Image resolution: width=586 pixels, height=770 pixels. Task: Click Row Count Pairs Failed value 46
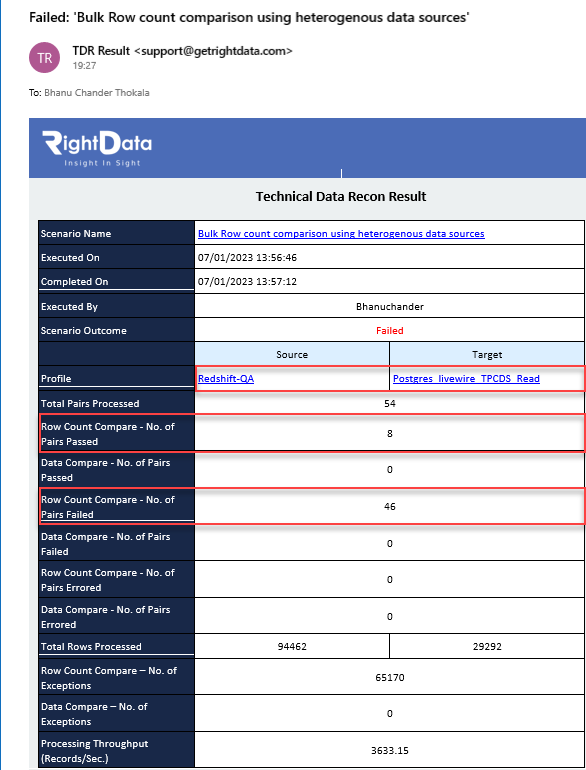[x=390, y=506]
